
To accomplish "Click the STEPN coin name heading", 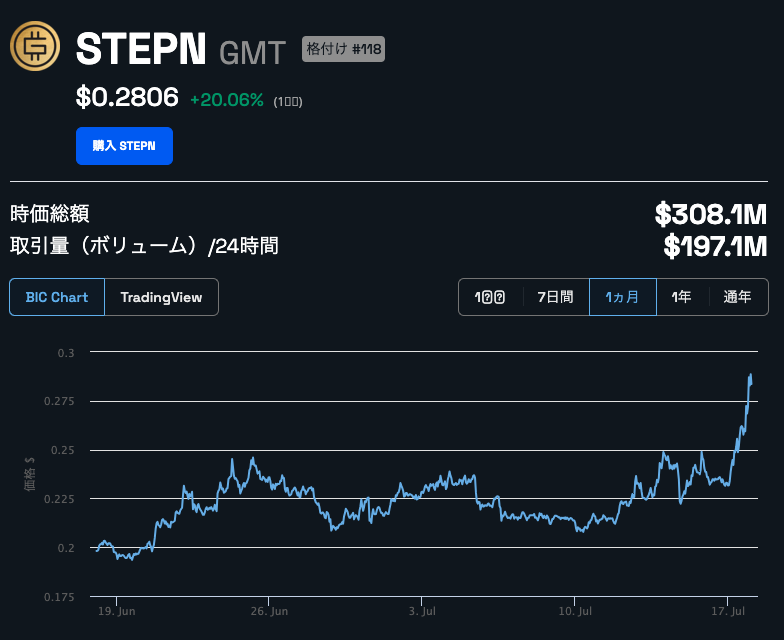I will [x=141, y=48].
